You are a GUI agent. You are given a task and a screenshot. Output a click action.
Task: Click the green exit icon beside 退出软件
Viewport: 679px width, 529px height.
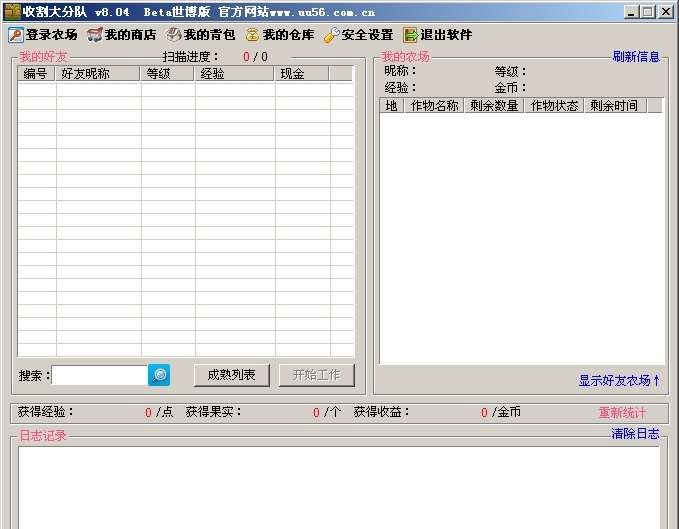pyautogui.click(x=410, y=35)
